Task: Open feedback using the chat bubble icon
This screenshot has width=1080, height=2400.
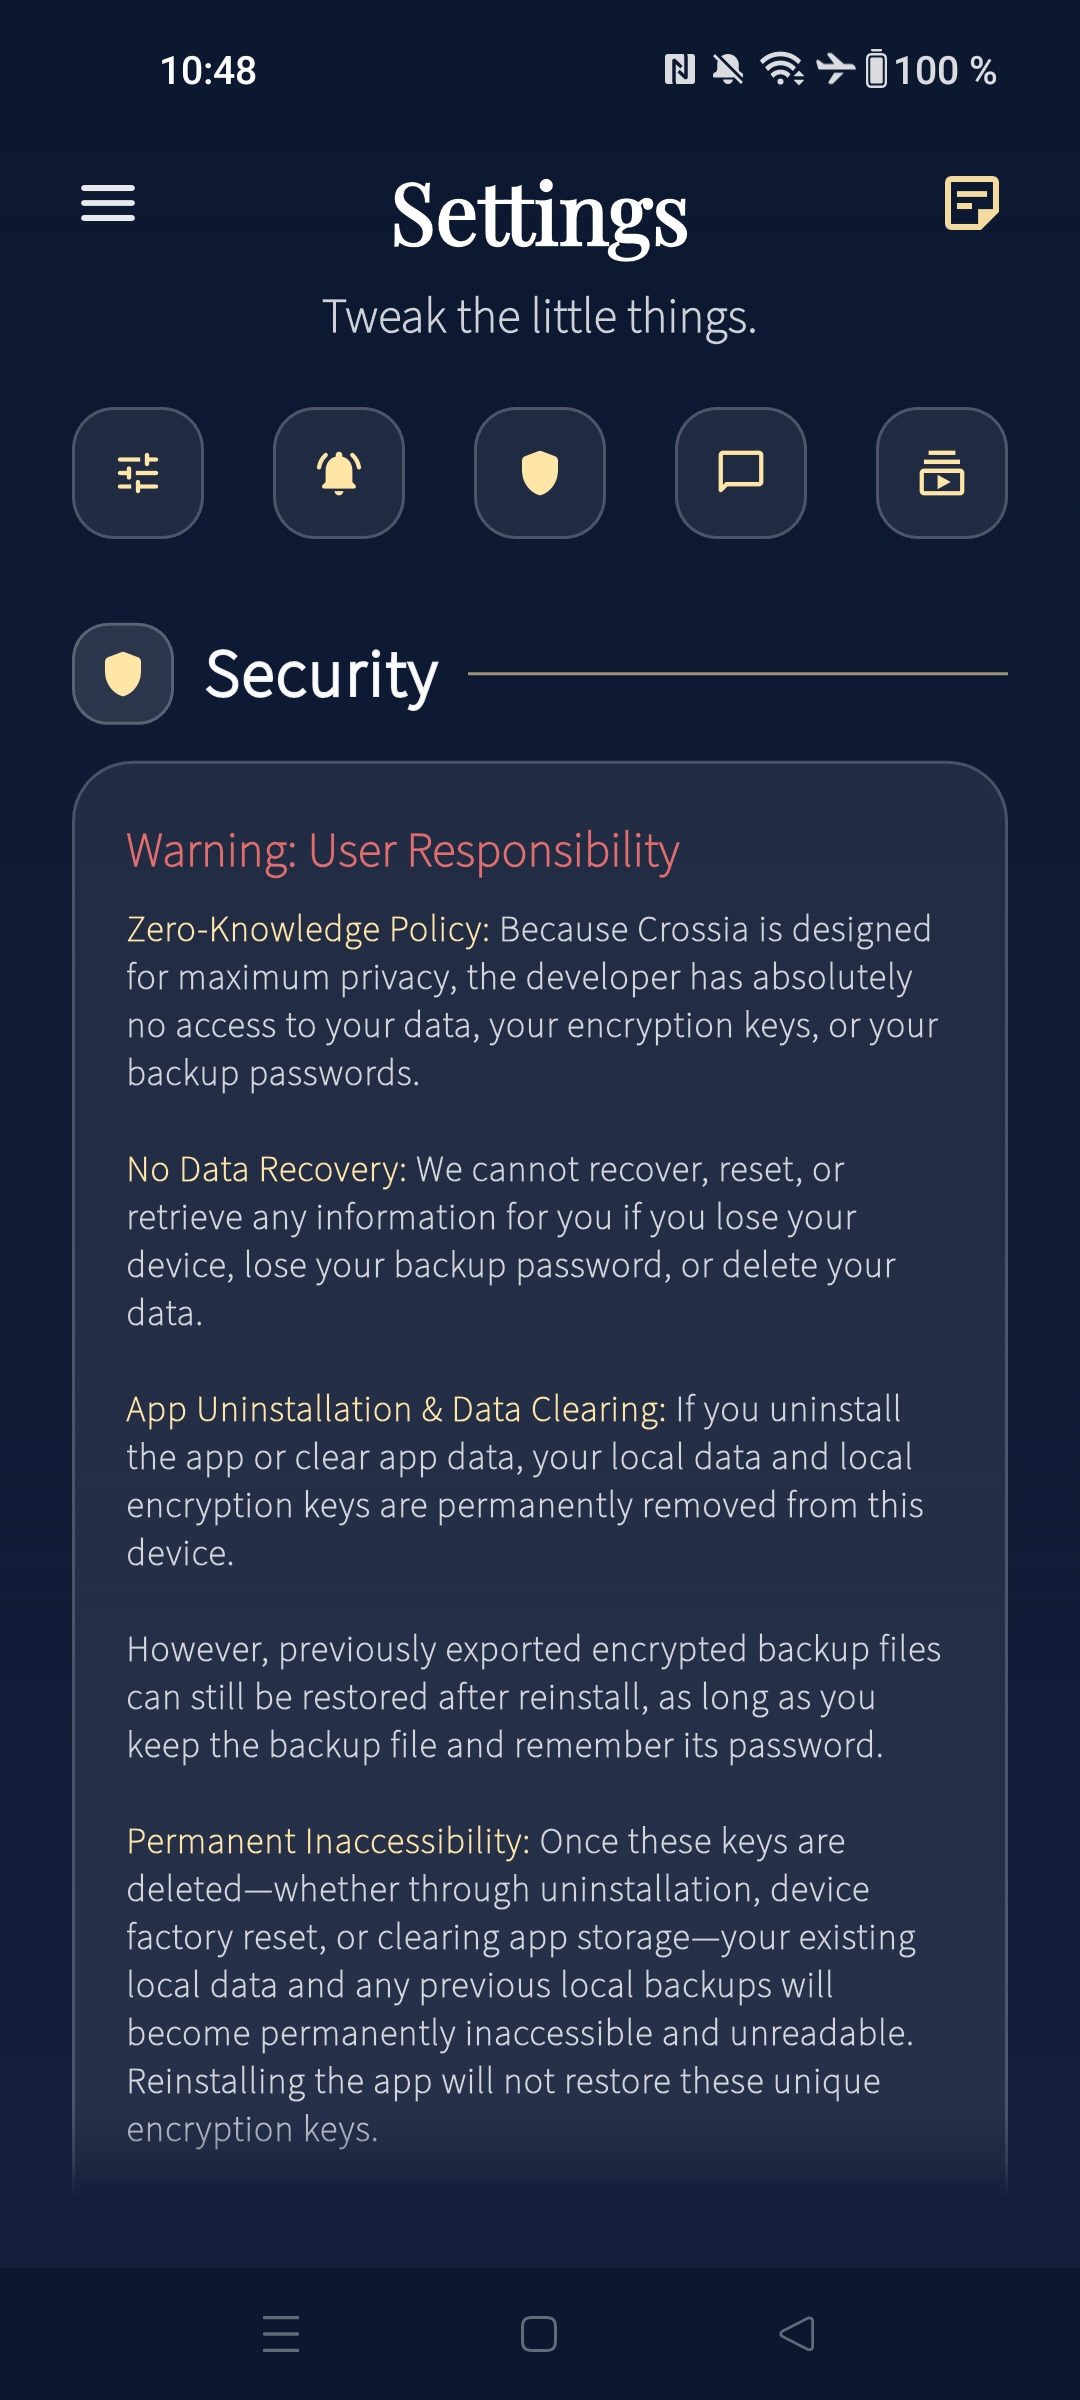Action: tap(740, 473)
